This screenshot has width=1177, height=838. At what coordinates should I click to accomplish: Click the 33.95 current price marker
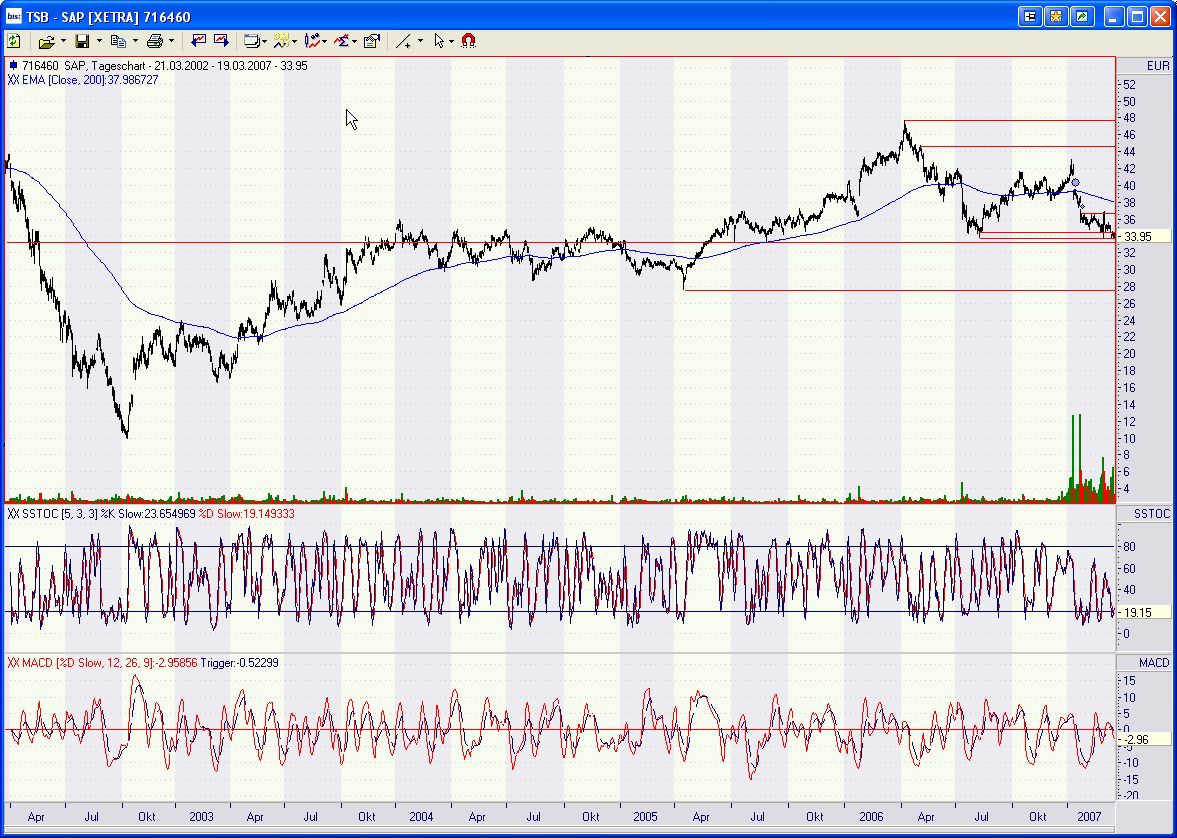coord(1137,237)
